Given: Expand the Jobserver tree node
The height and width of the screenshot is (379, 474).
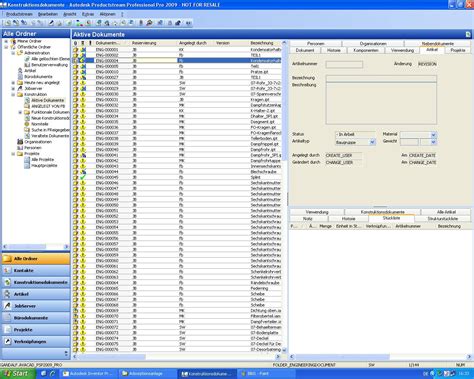Looking at the screenshot, I should click(13, 88).
